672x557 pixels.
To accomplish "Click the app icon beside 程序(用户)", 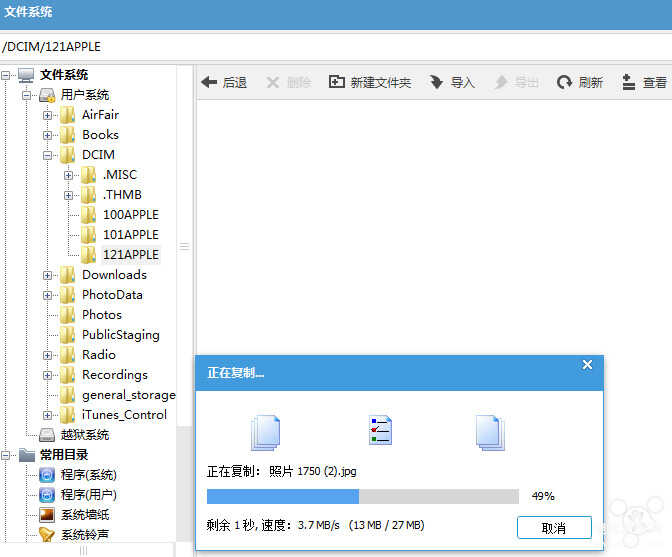I will pyautogui.click(x=47, y=495).
